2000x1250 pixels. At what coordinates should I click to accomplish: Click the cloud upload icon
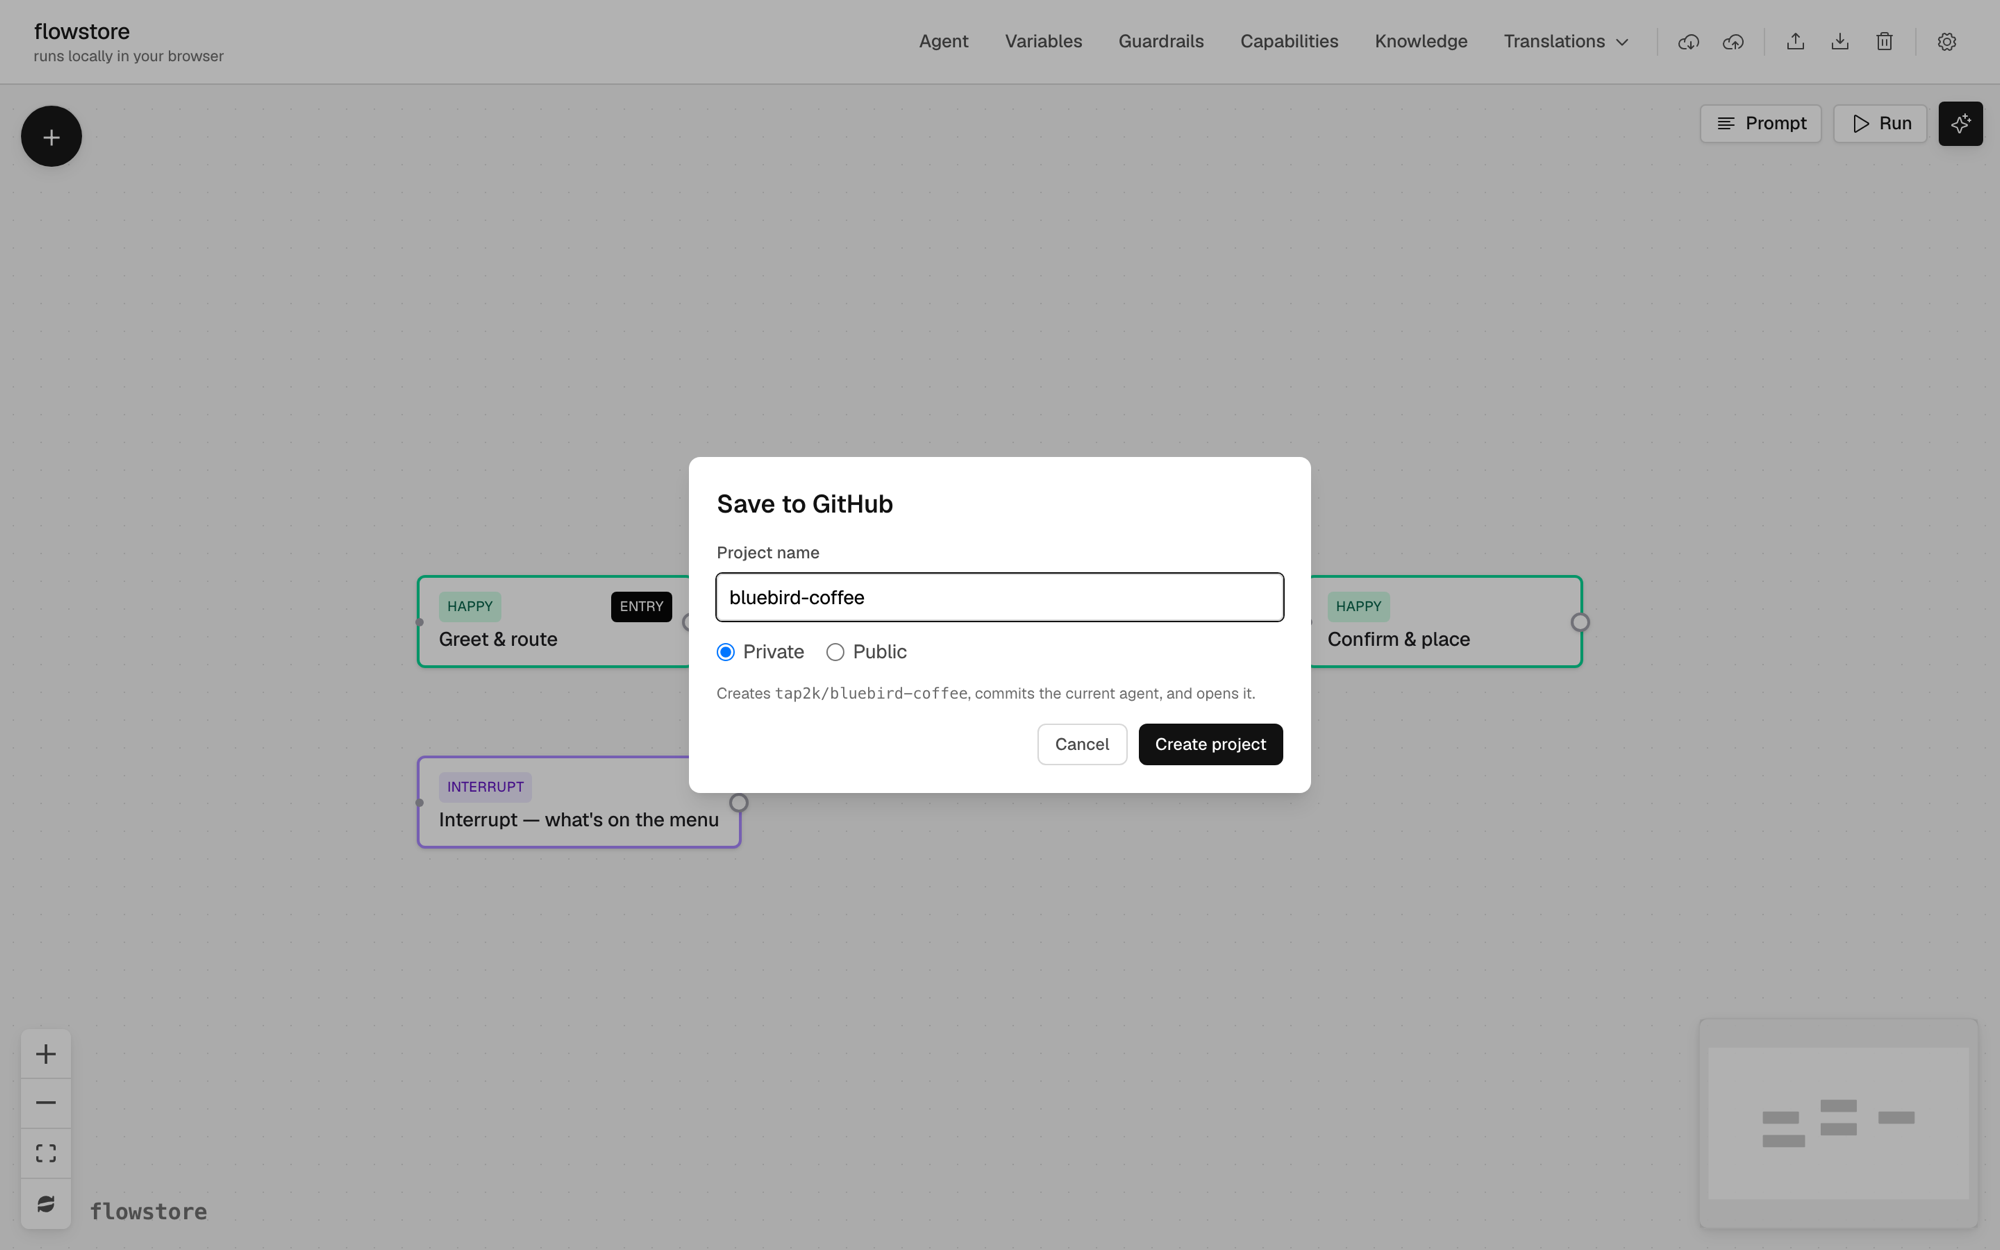(1733, 42)
